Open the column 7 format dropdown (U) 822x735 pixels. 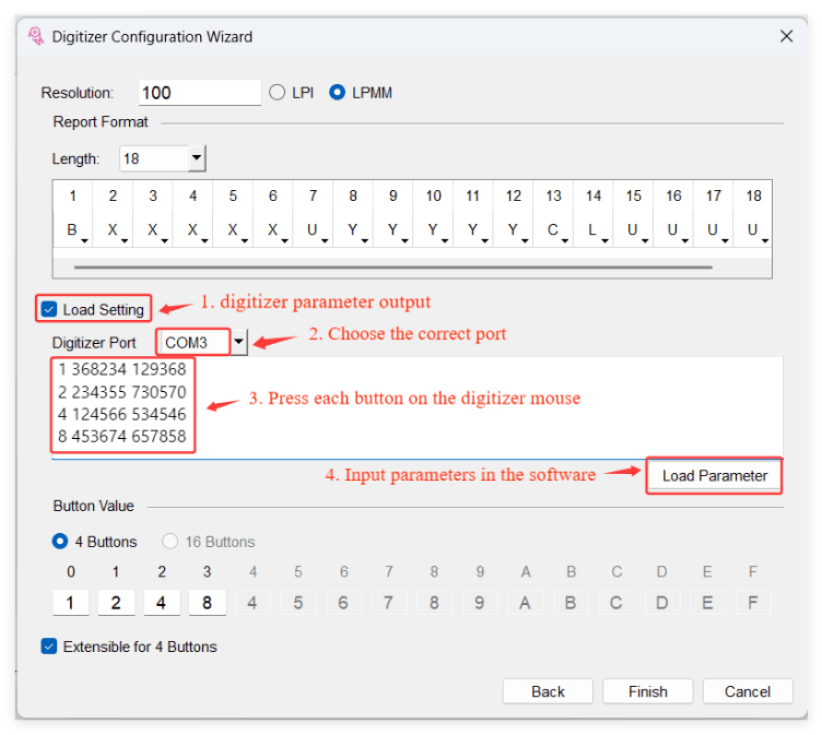[324, 240]
